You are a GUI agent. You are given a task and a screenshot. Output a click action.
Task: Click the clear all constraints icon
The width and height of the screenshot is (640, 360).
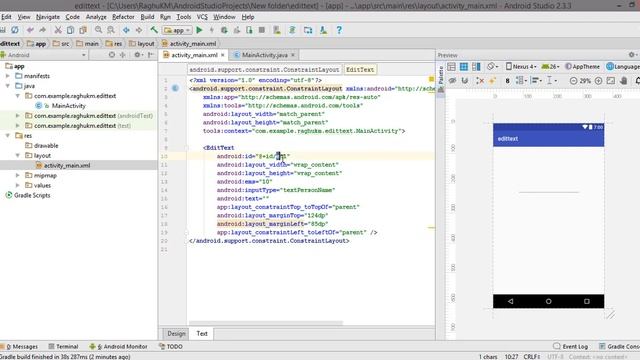480,81
